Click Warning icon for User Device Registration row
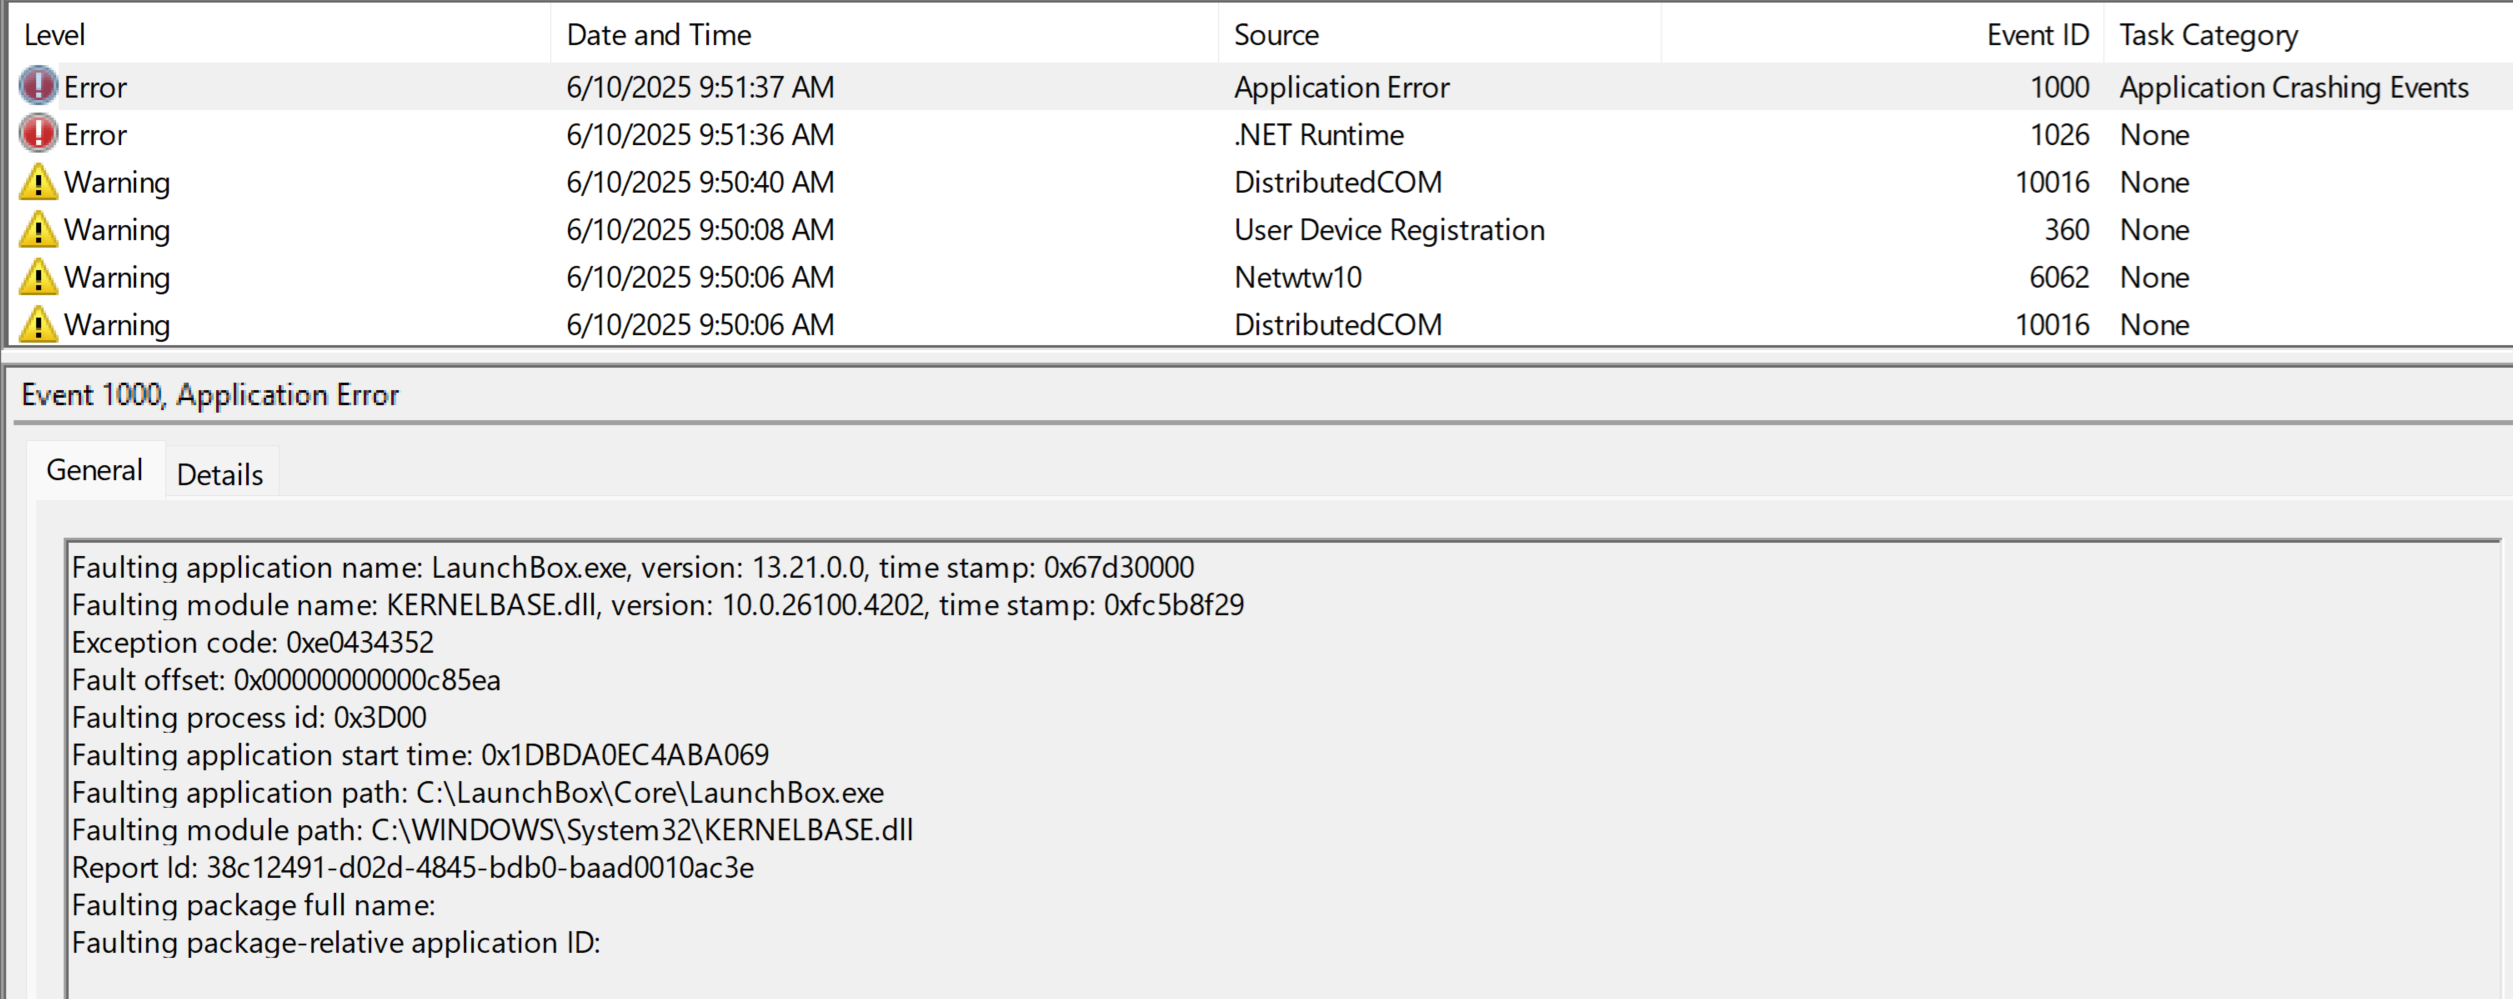The width and height of the screenshot is (2513, 999). pos(38,229)
